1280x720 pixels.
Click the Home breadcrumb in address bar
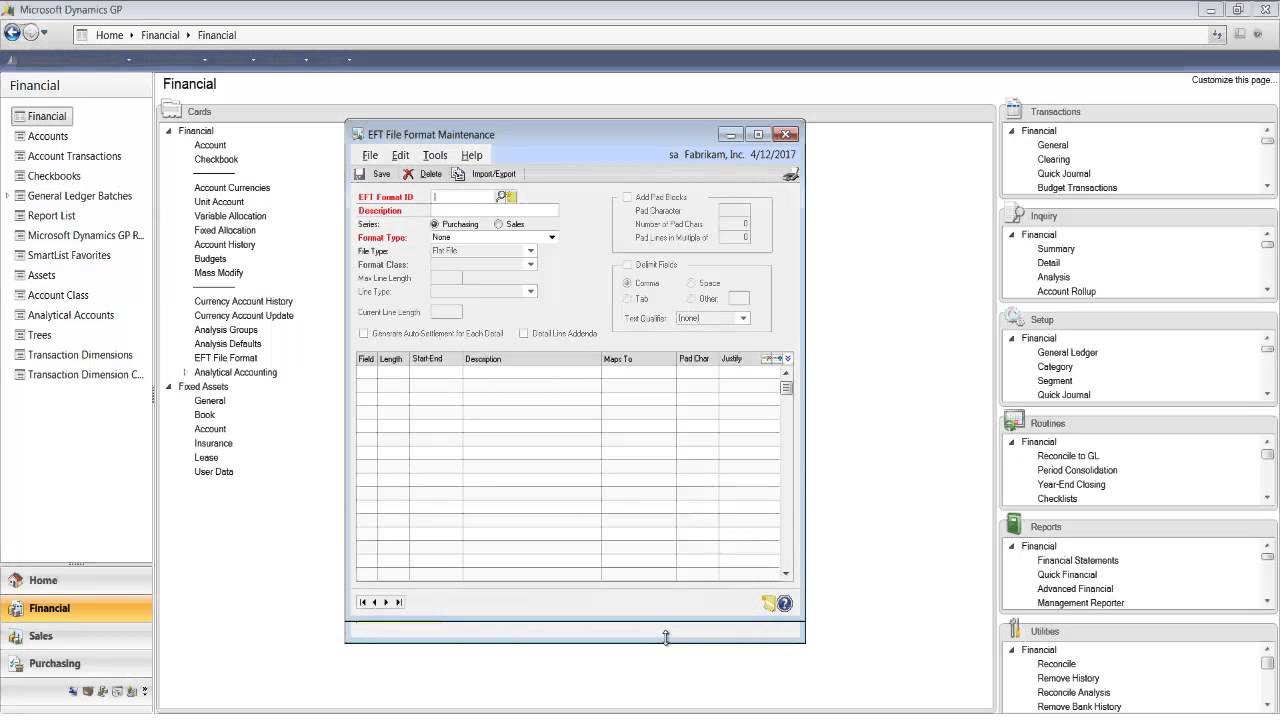pyautogui.click(x=109, y=35)
